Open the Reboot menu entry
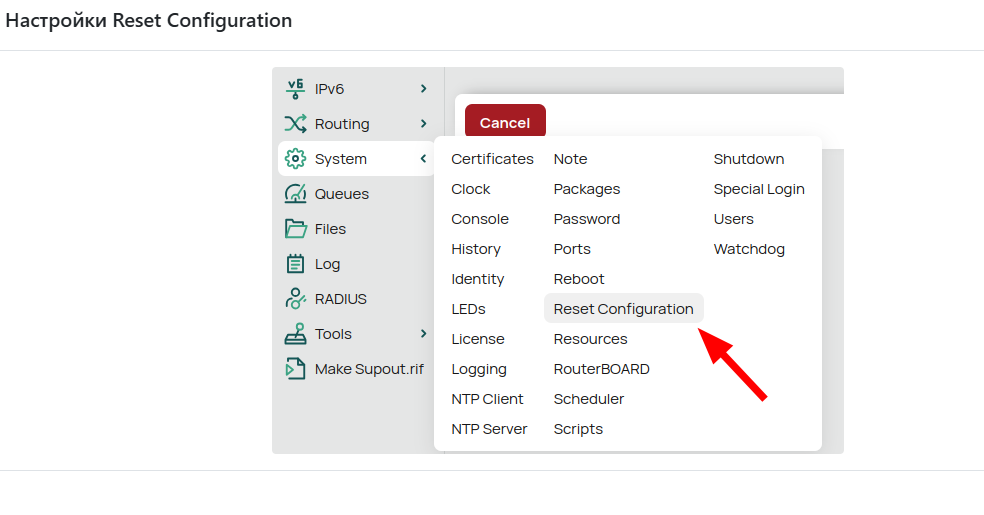Screen dimensions: 984x515 click(579, 279)
